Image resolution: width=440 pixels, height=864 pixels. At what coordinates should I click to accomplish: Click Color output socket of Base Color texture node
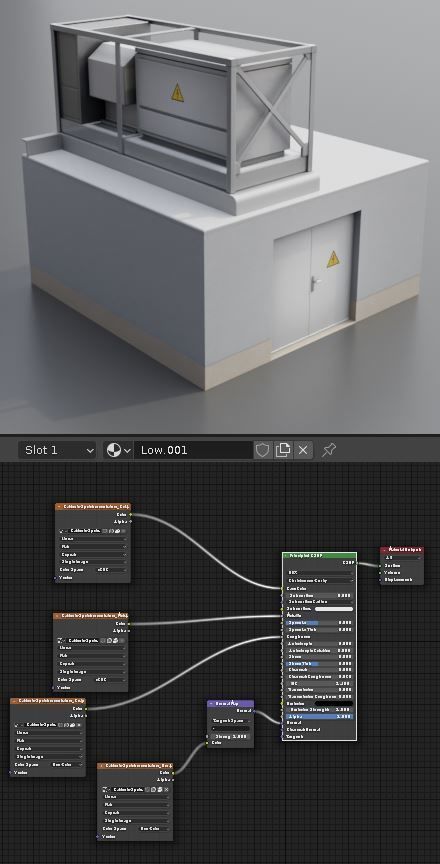point(131,515)
